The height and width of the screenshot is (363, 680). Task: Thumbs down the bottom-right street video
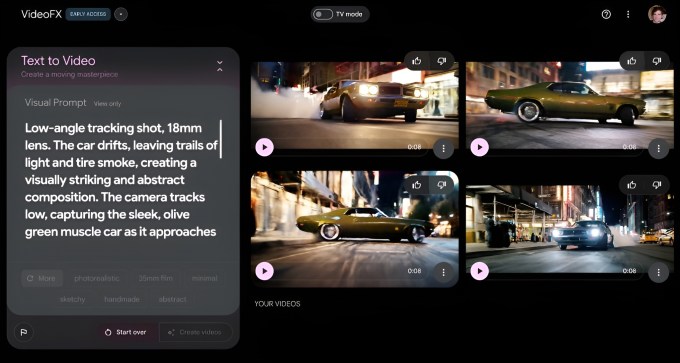(657, 185)
